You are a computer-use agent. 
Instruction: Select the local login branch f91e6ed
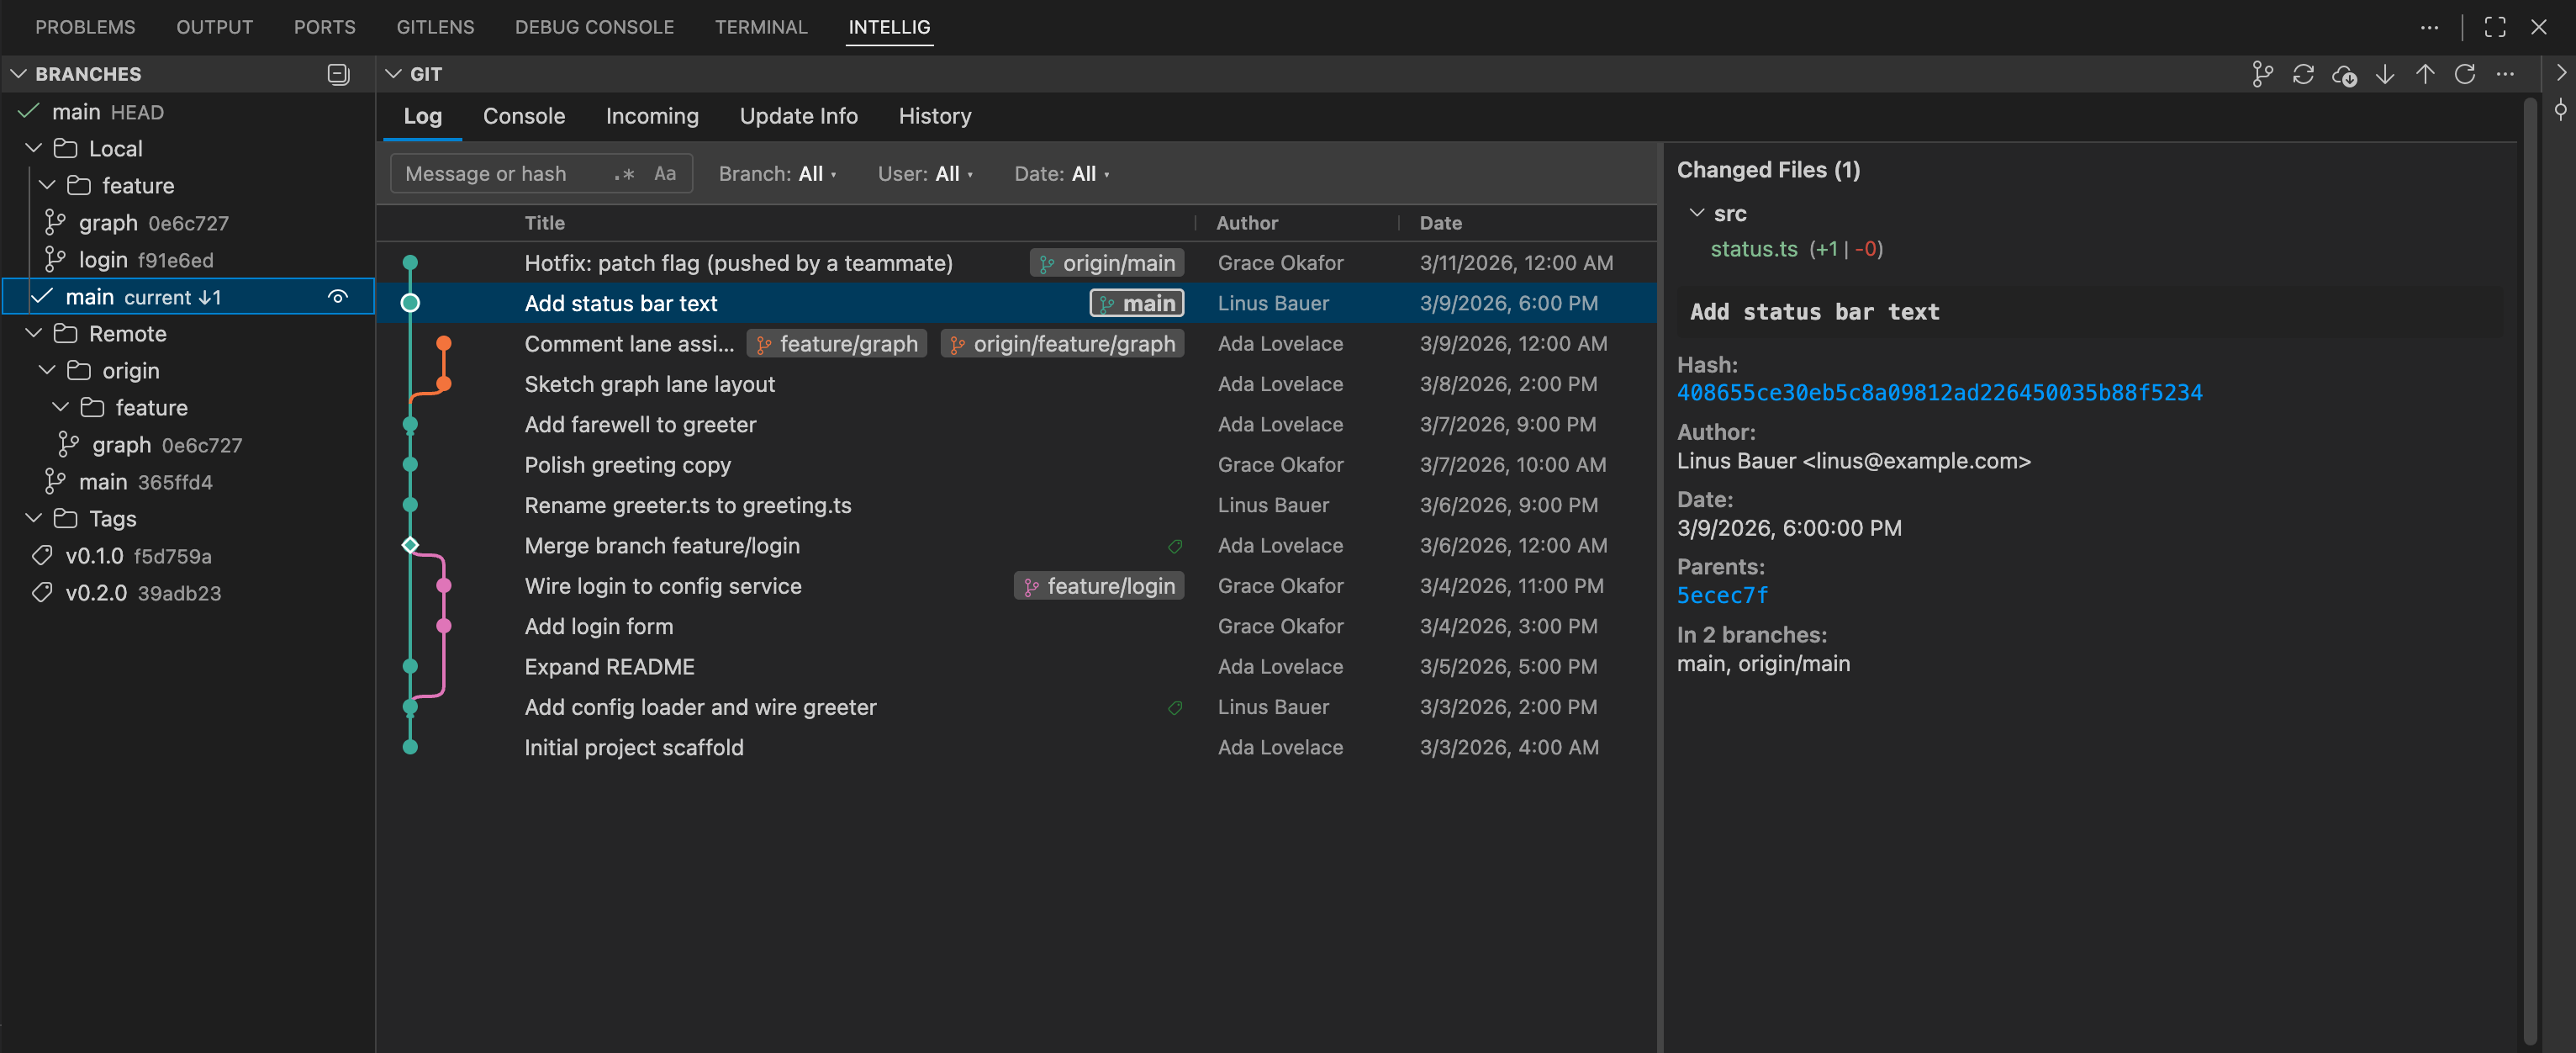pos(188,260)
